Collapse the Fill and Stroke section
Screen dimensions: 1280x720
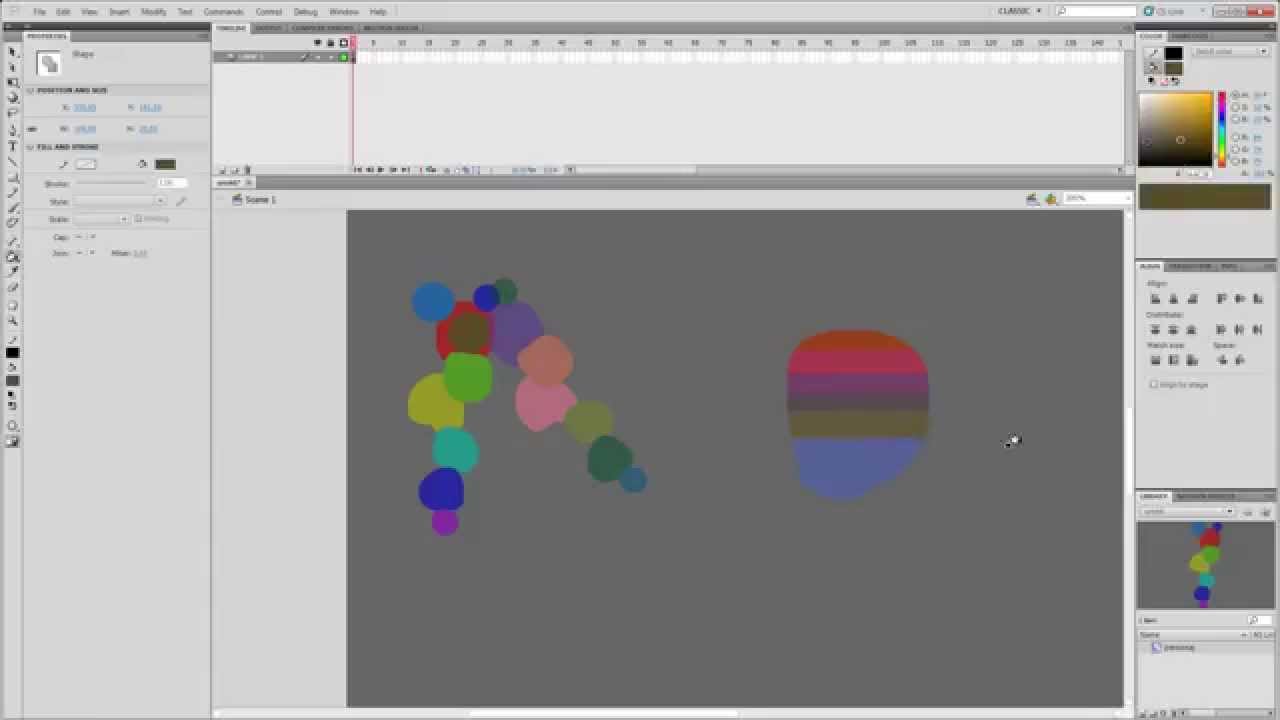[x=30, y=147]
